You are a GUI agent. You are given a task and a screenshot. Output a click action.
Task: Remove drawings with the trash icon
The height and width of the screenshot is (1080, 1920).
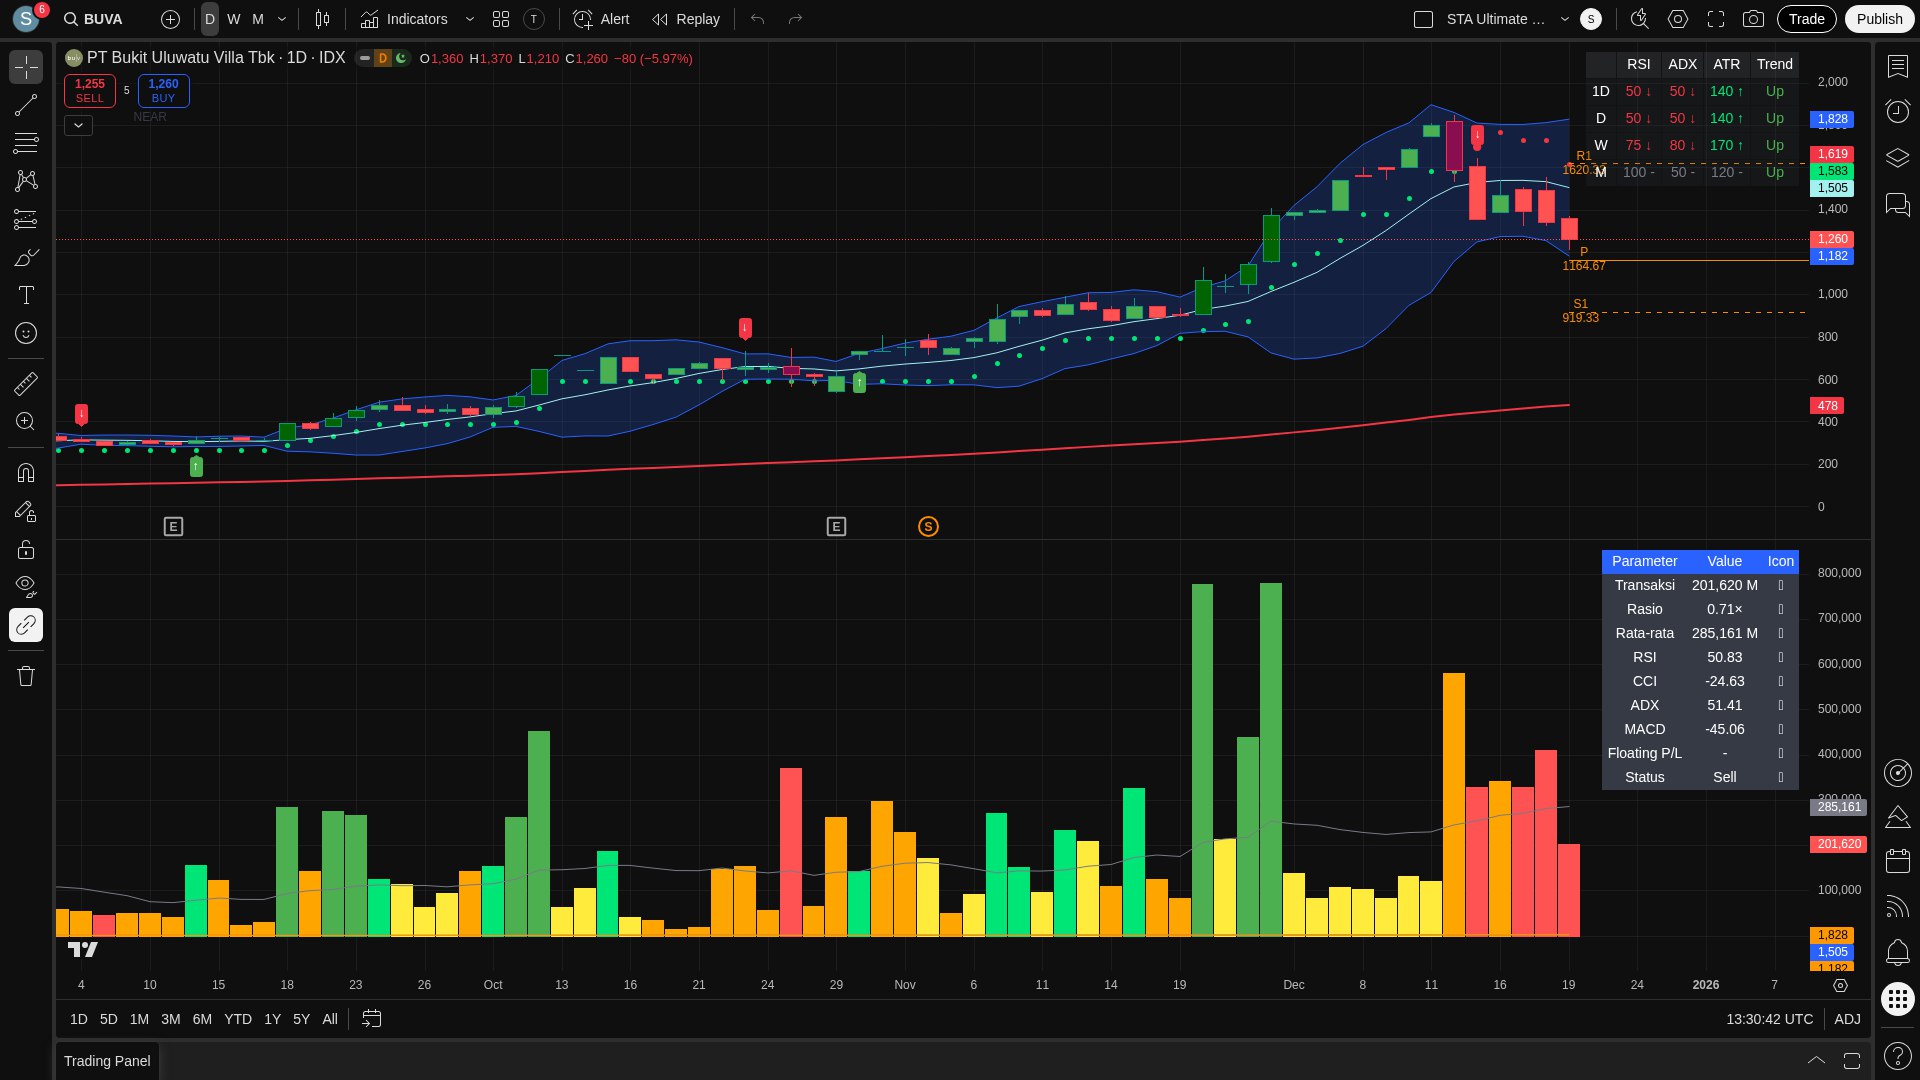point(26,676)
